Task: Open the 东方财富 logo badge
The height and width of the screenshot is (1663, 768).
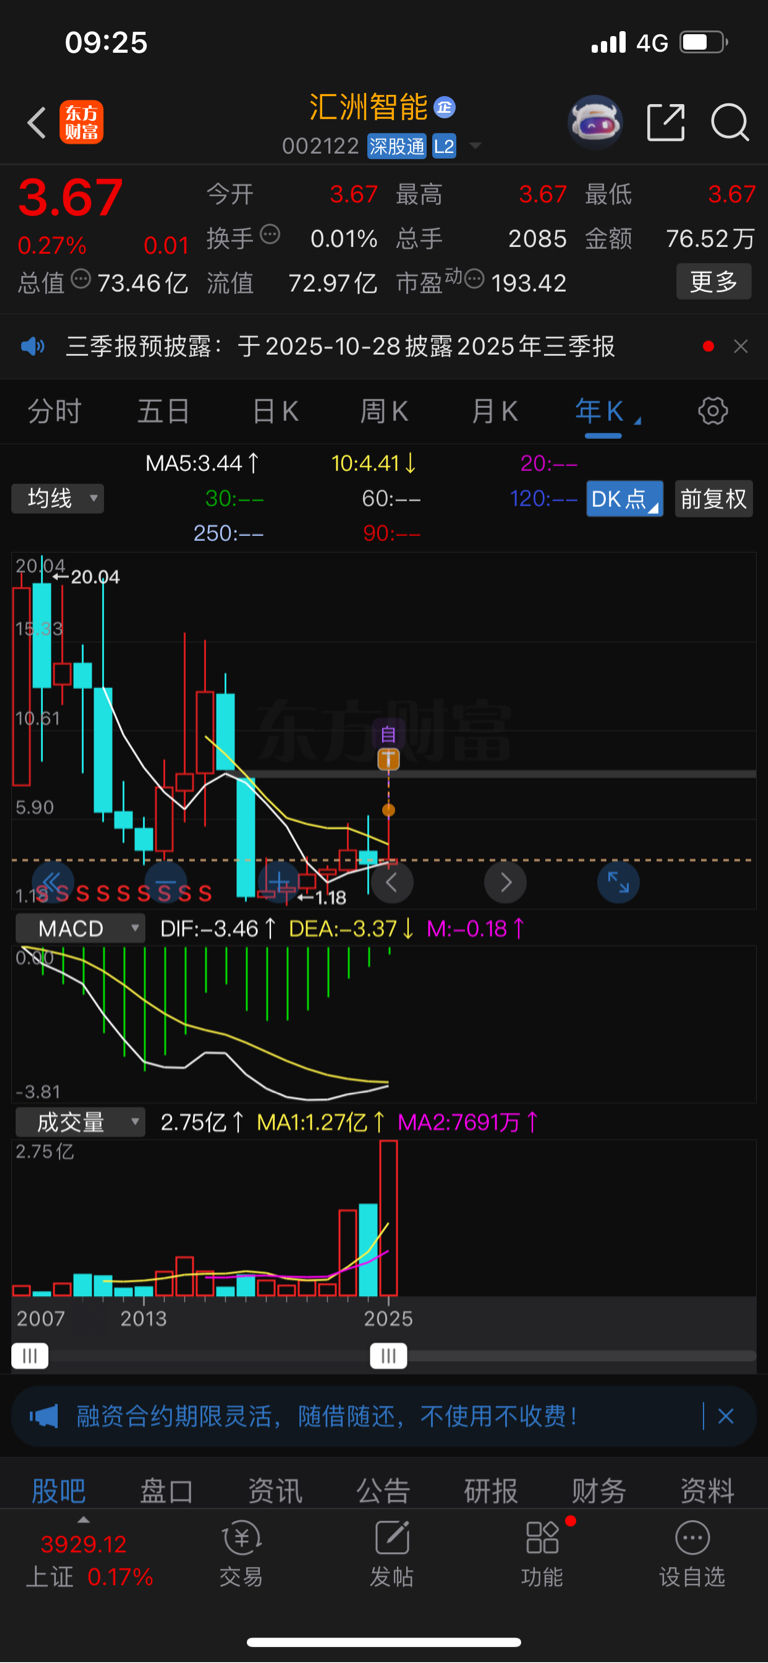Action: coord(81,123)
